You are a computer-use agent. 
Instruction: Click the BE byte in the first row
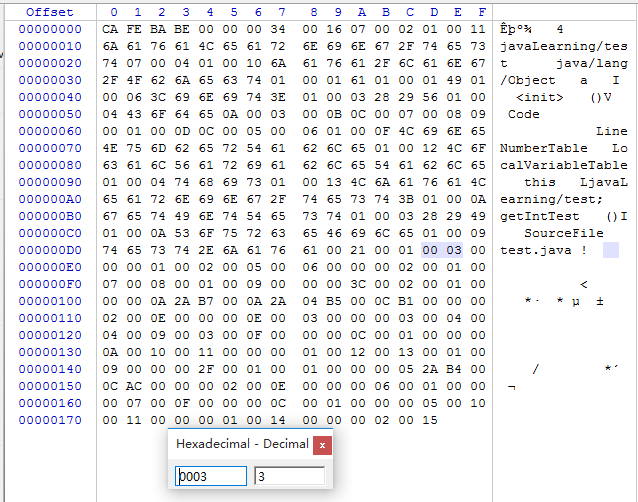pos(182,29)
